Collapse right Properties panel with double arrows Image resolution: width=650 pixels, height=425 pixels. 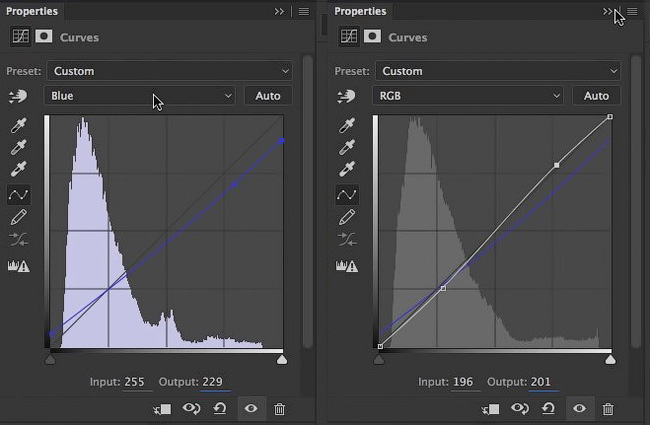click(x=607, y=12)
